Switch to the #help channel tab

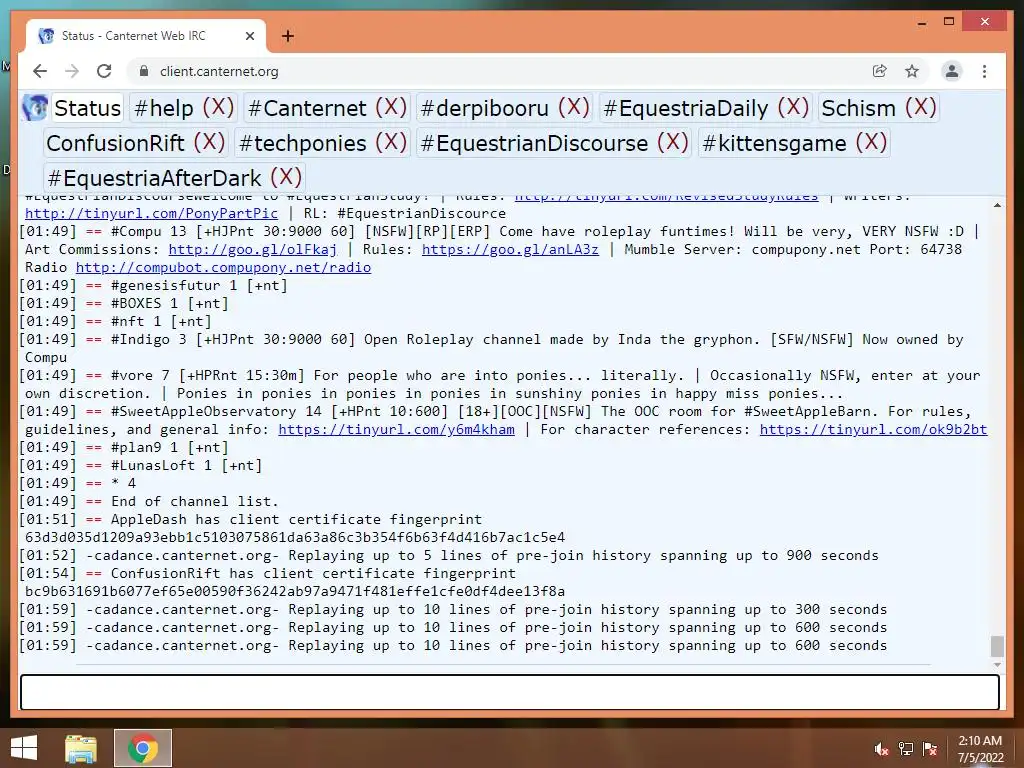click(163, 108)
